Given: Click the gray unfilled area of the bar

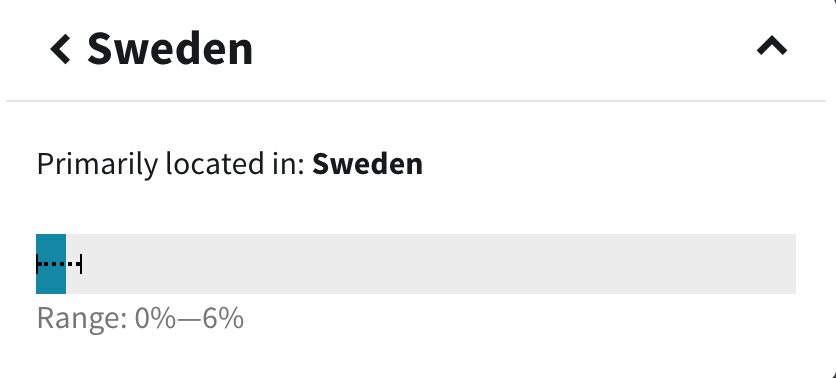Looking at the screenshot, I should coord(431,264).
